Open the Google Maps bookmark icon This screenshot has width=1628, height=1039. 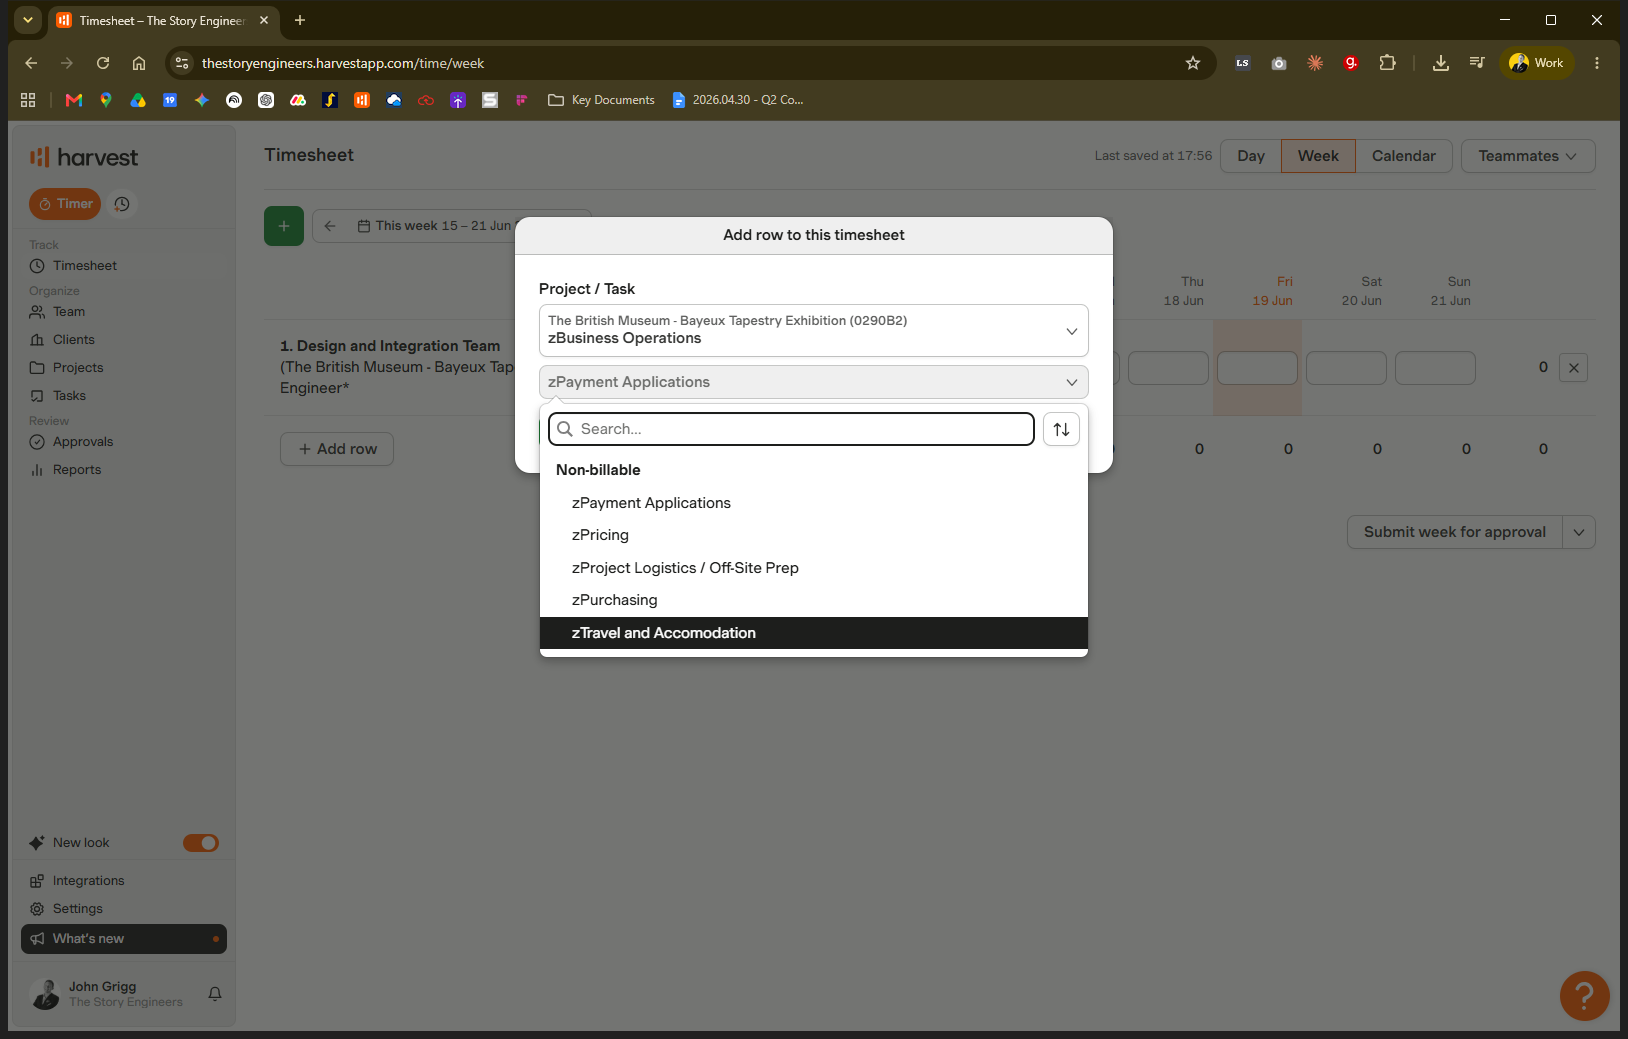point(106,100)
